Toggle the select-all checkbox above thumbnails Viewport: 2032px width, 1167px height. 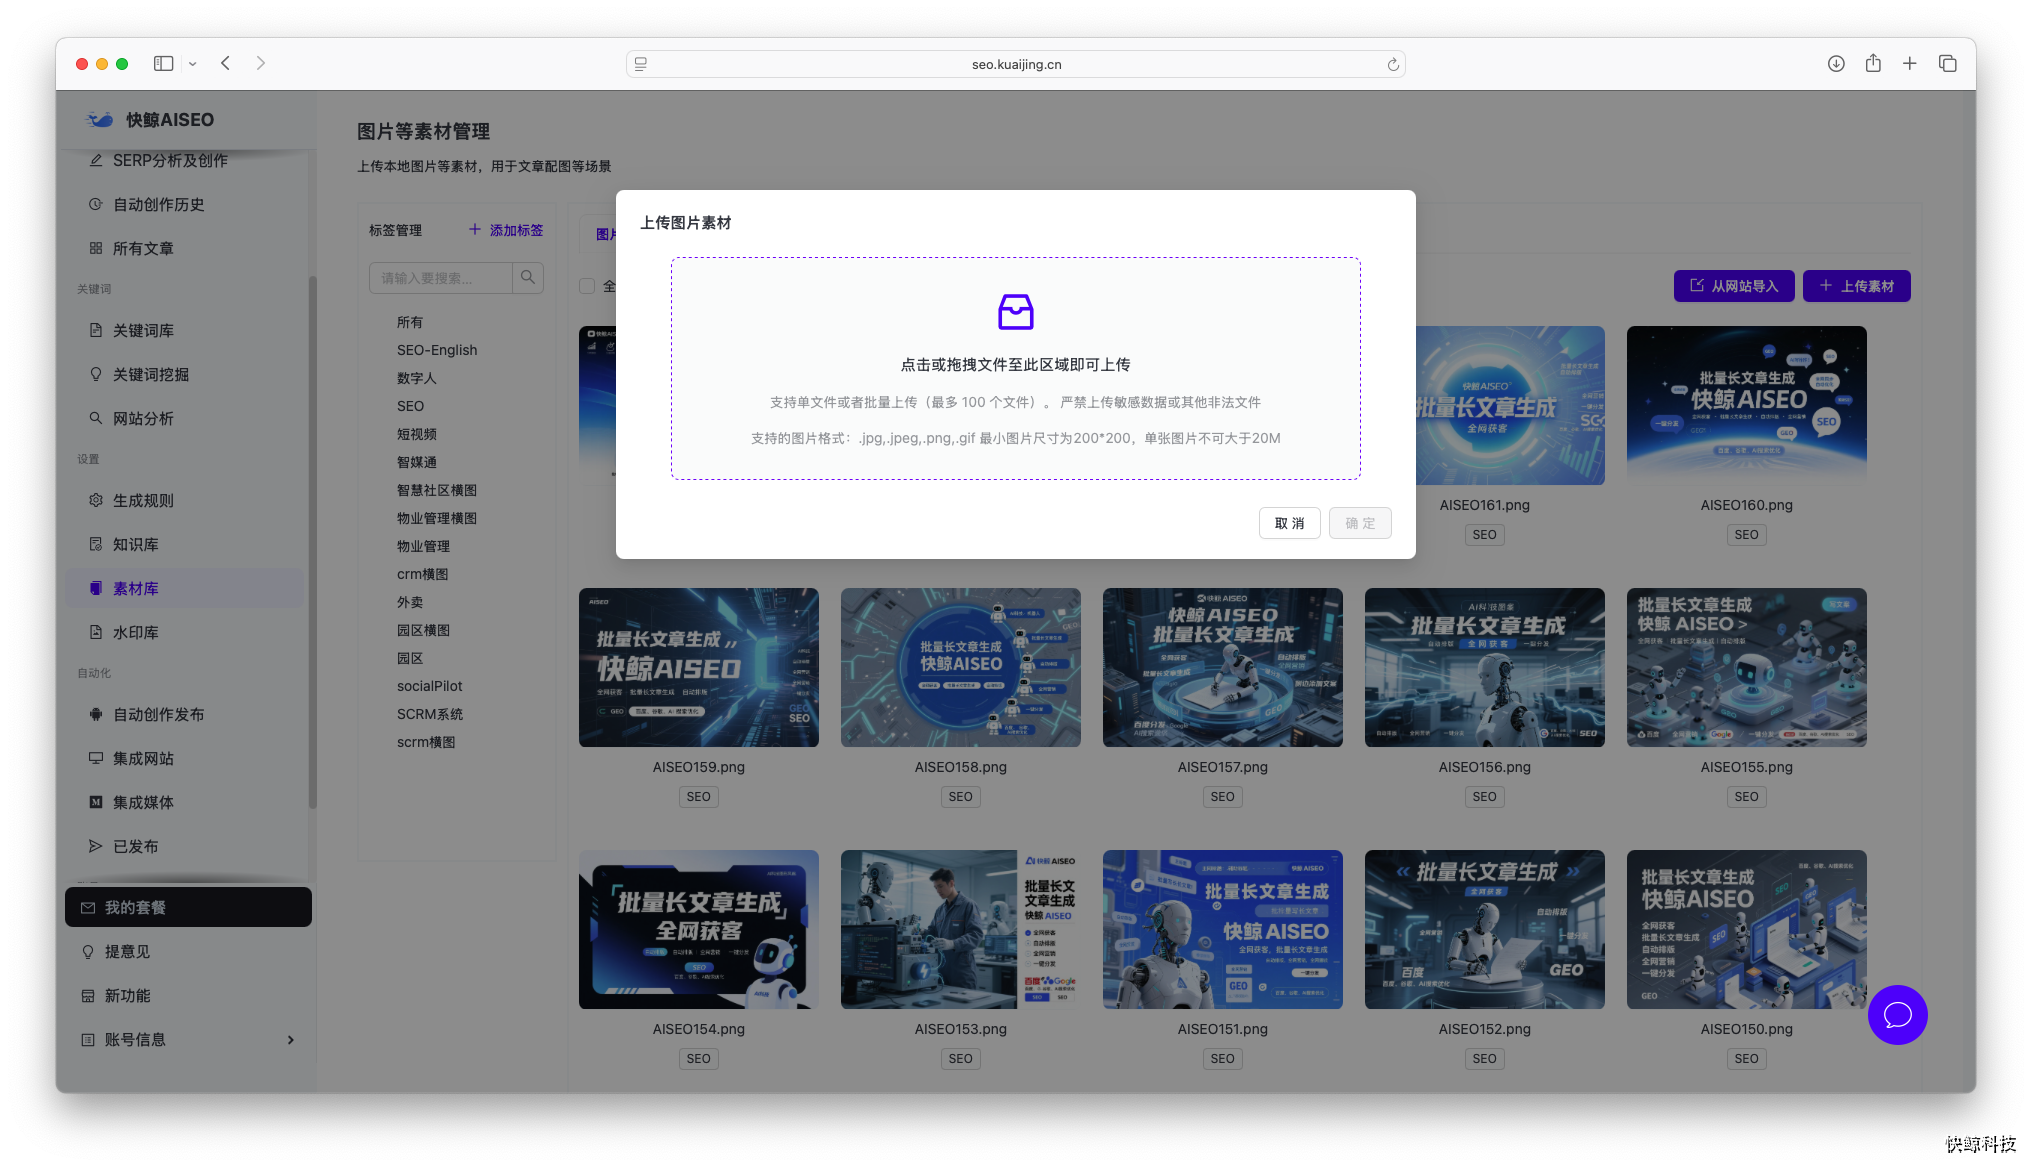point(587,286)
